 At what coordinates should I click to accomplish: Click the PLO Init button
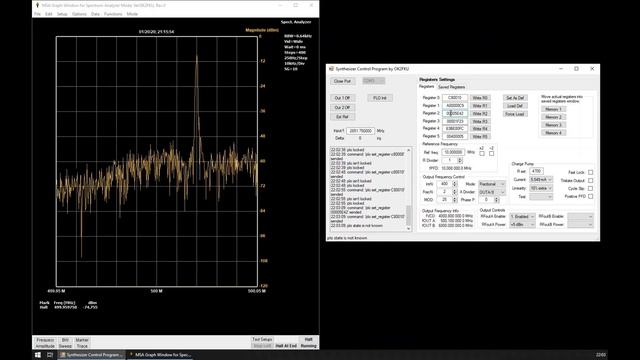380,98
